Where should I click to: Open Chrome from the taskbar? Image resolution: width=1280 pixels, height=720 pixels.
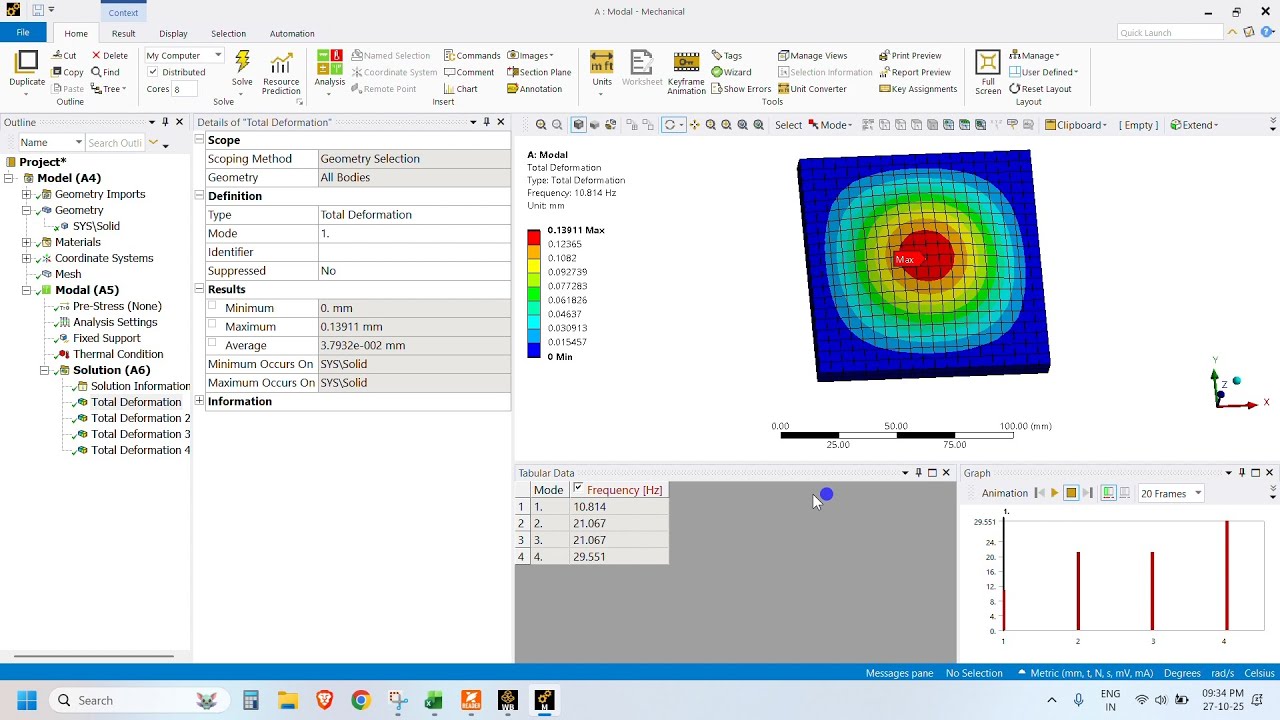(361, 700)
